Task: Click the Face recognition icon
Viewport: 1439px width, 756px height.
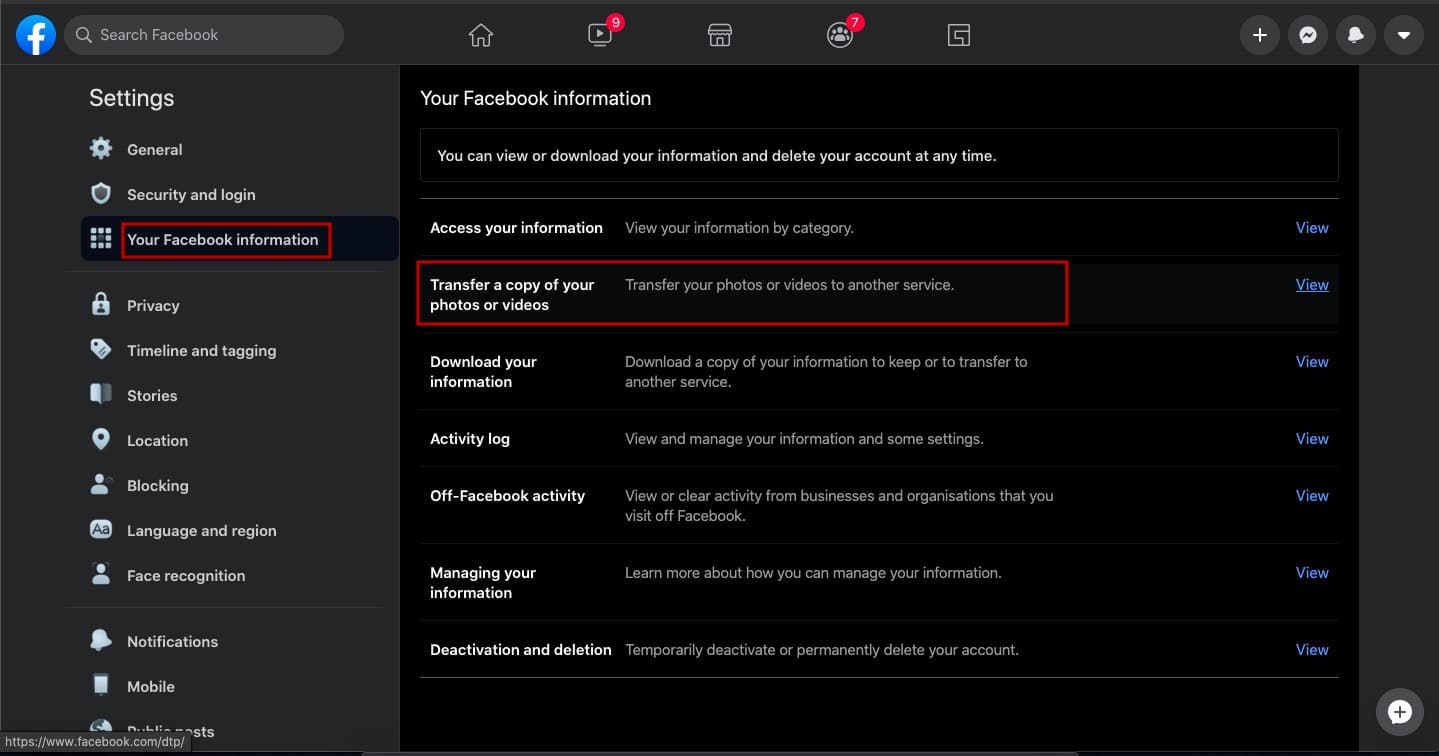Action: [101, 575]
